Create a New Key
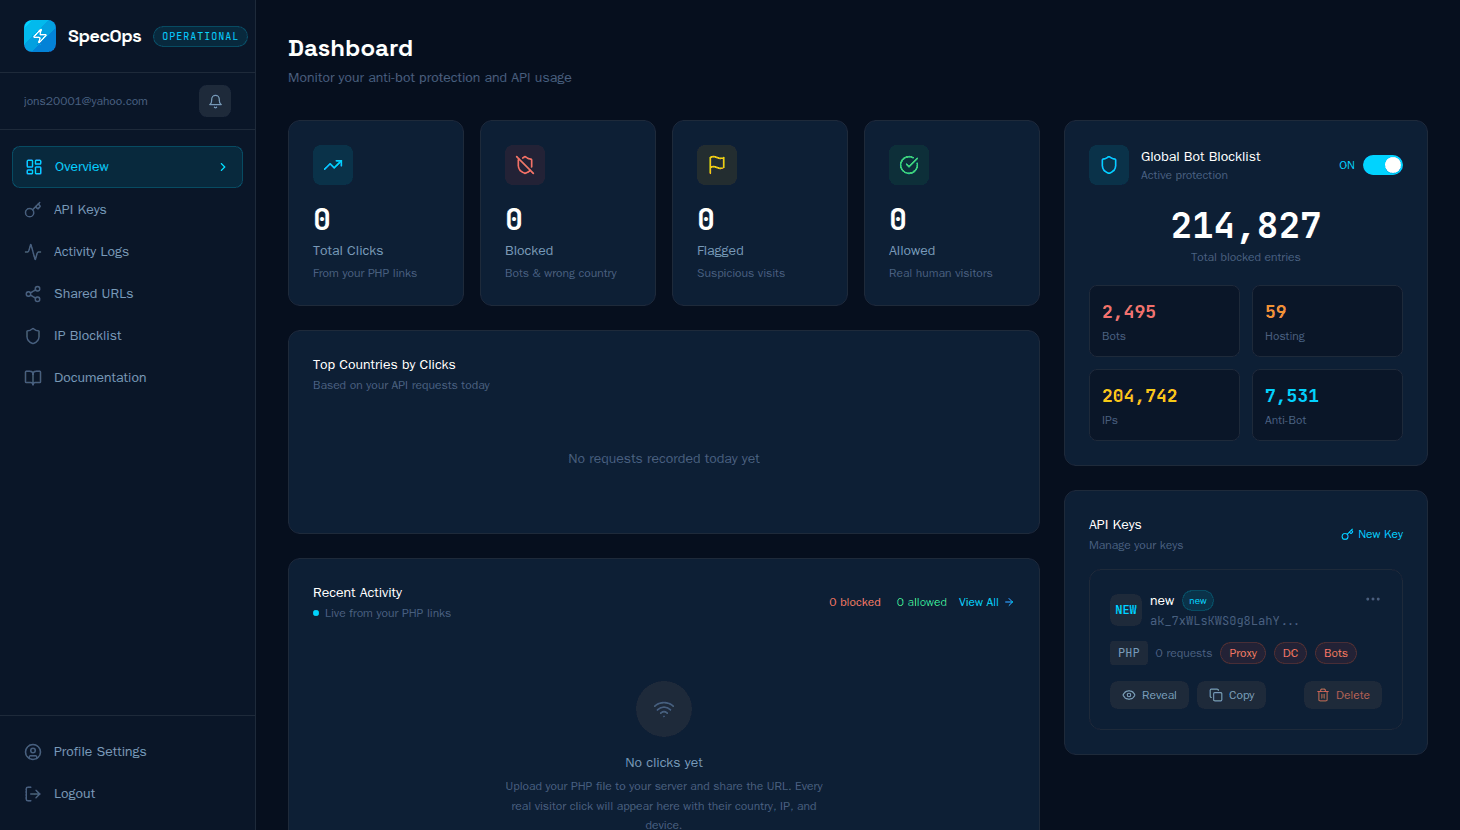The height and width of the screenshot is (830, 1460). pyautogui.click(x=1371, y=534)
